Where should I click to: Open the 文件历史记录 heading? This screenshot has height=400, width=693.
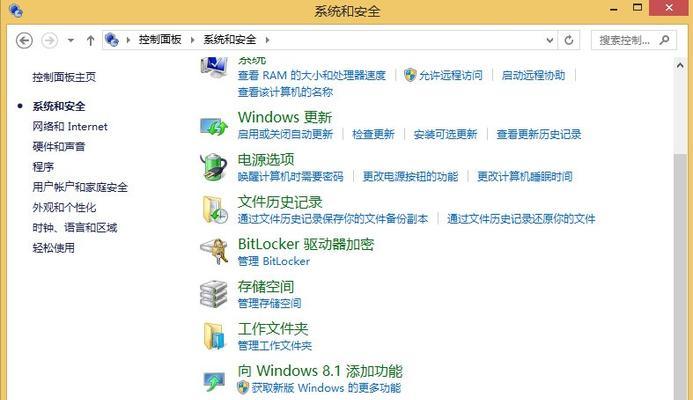click(280, 202)
